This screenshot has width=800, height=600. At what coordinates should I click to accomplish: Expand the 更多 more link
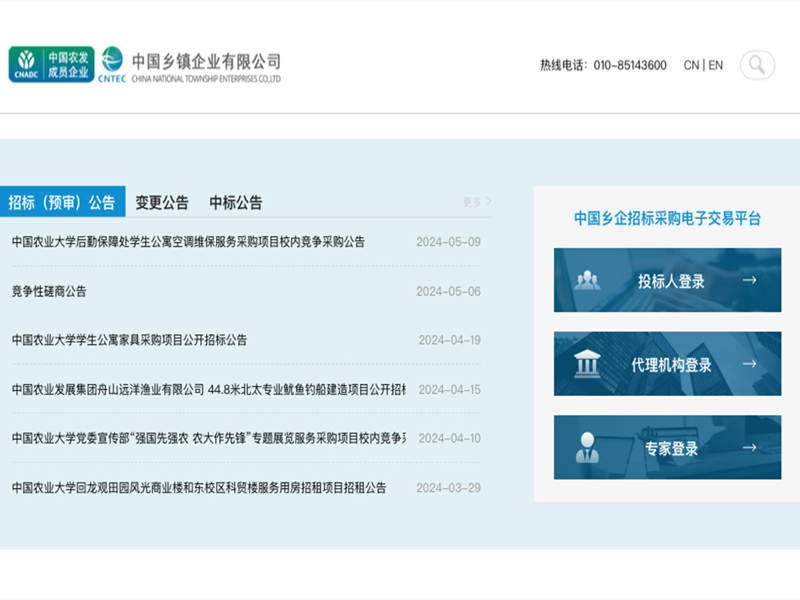pyautogui.click(x=477, y=202)
